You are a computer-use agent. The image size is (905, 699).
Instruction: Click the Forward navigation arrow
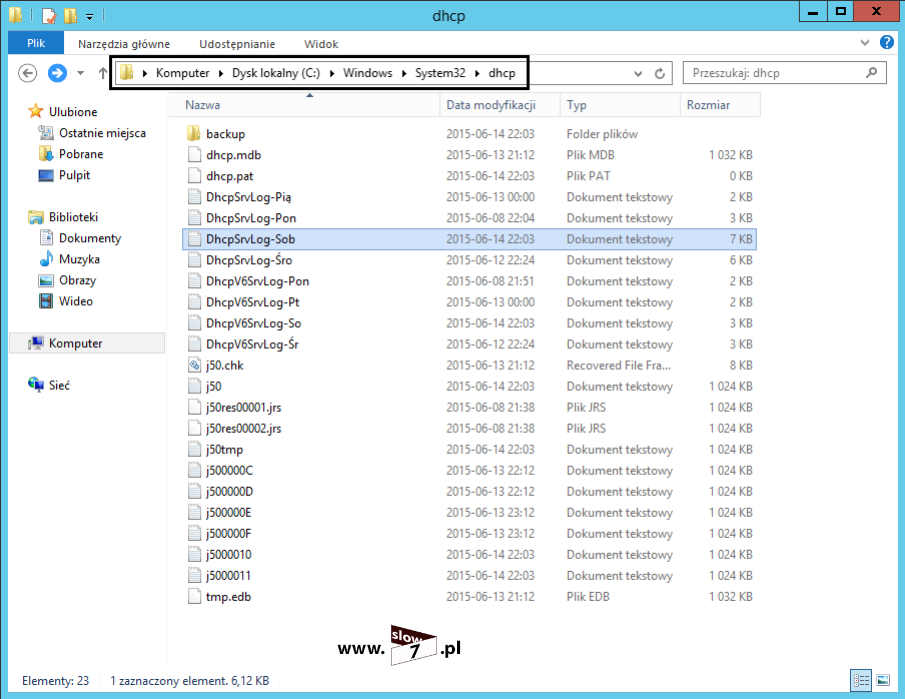tap(58, 73)
